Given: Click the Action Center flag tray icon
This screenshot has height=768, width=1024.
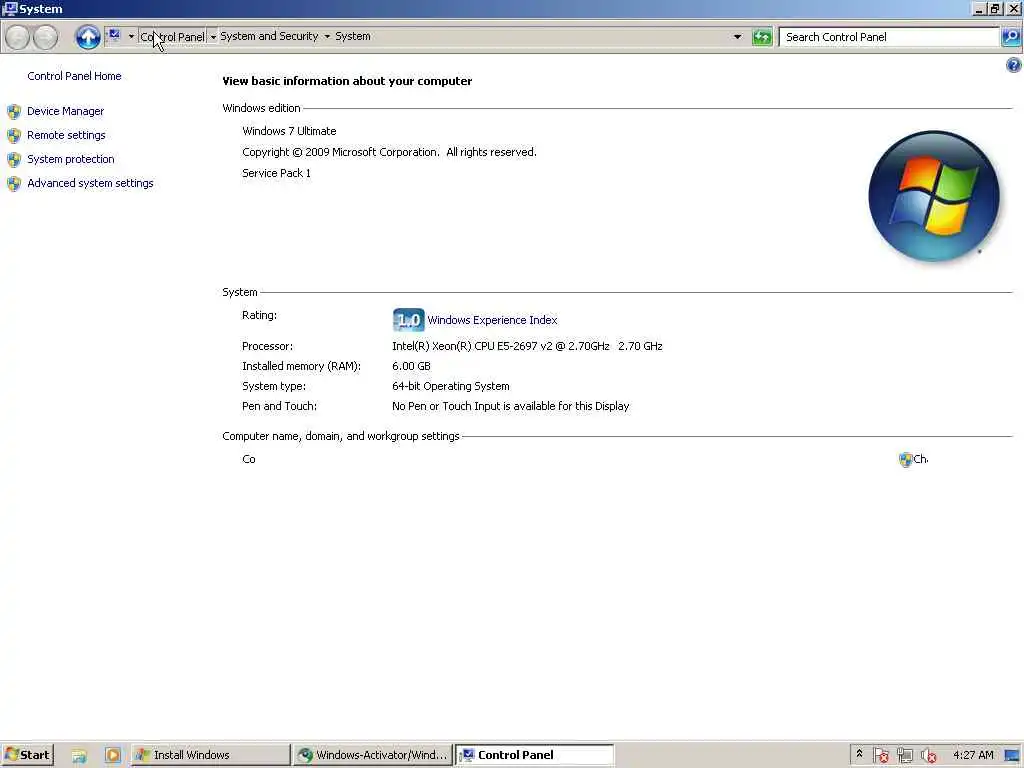Looking at the screenshot, I should [881, 756].
